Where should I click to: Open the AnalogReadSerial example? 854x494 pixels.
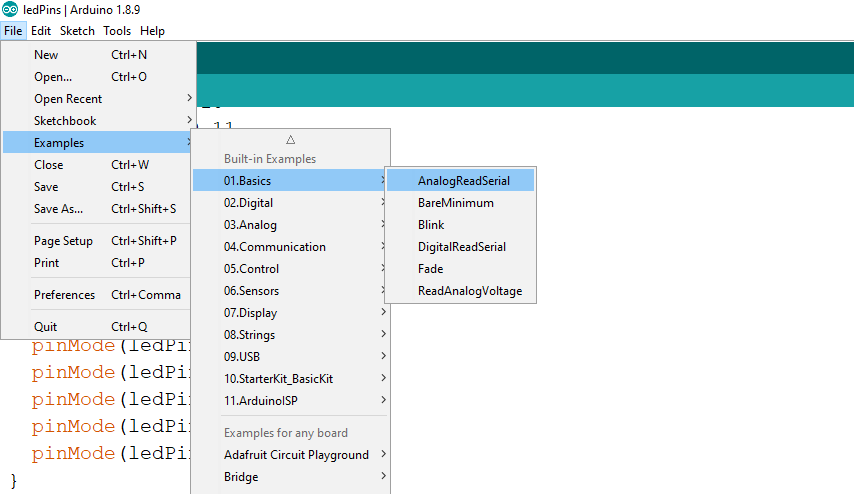pyautogui.click(x=461, y=180)
